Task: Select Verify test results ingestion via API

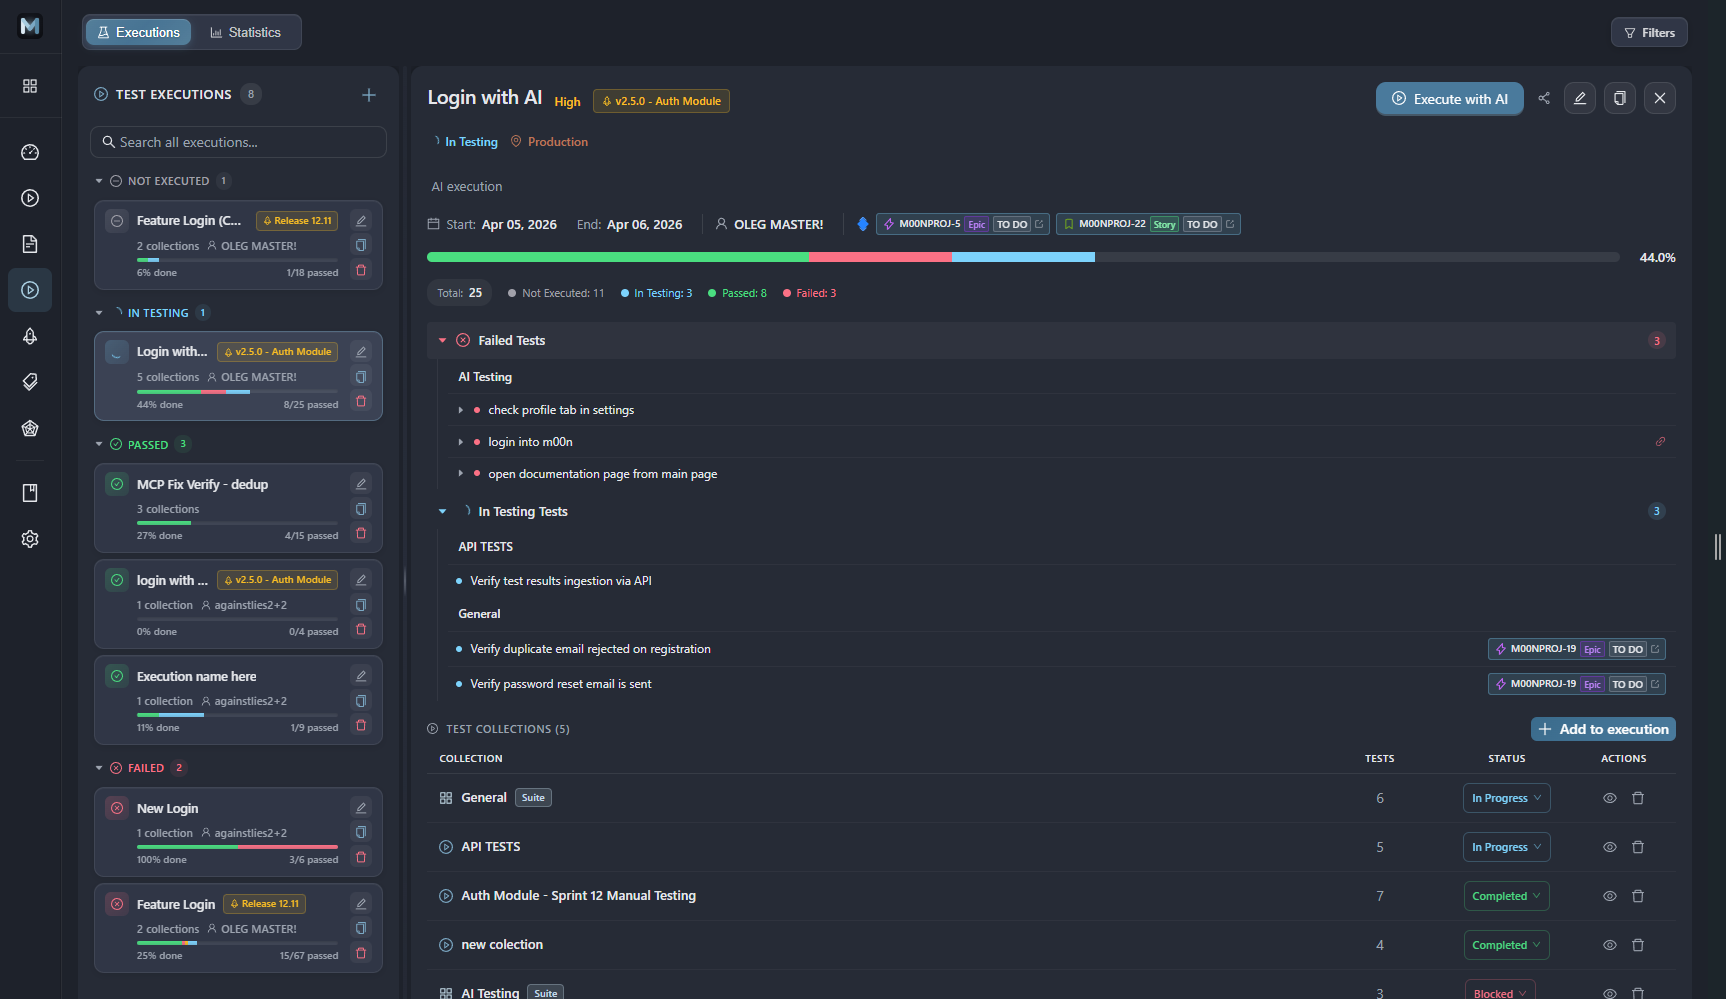Action: coord(560,581)
